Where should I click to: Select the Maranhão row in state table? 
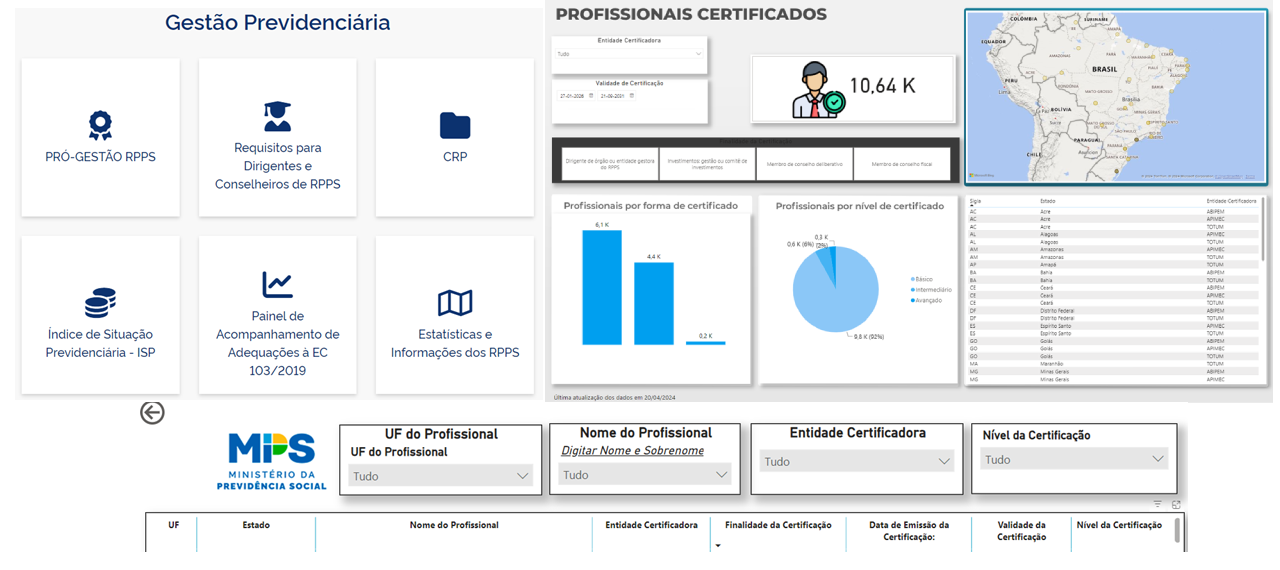1113,365
